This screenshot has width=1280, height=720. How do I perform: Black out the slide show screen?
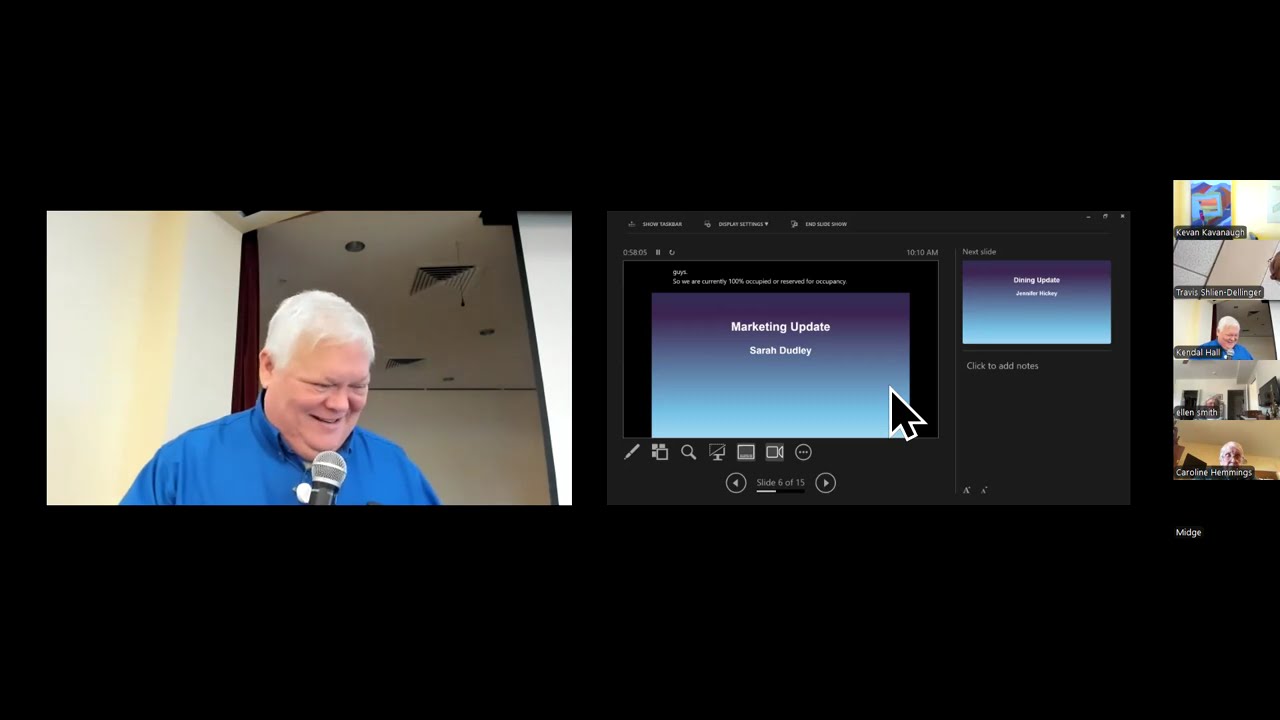click(717, 452)
